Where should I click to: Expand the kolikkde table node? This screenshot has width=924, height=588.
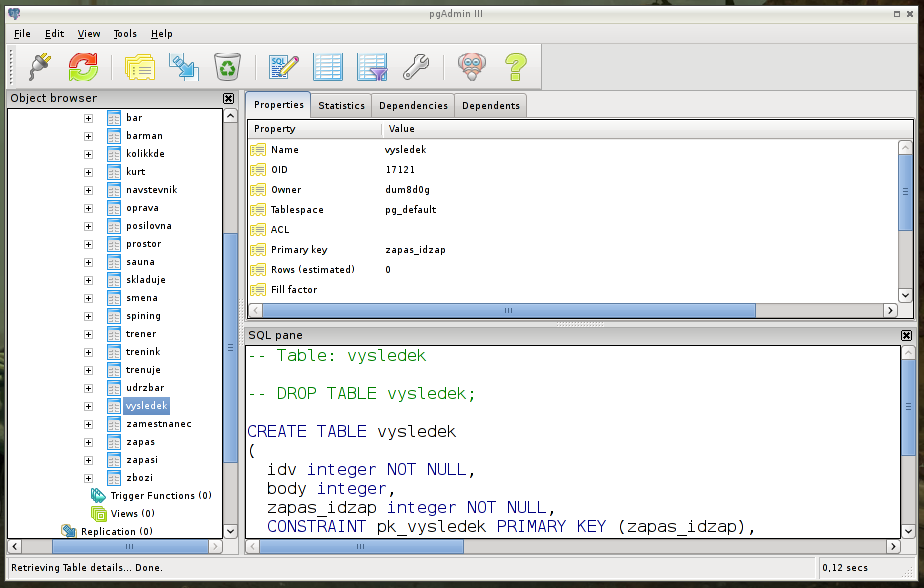coord(88,154)
